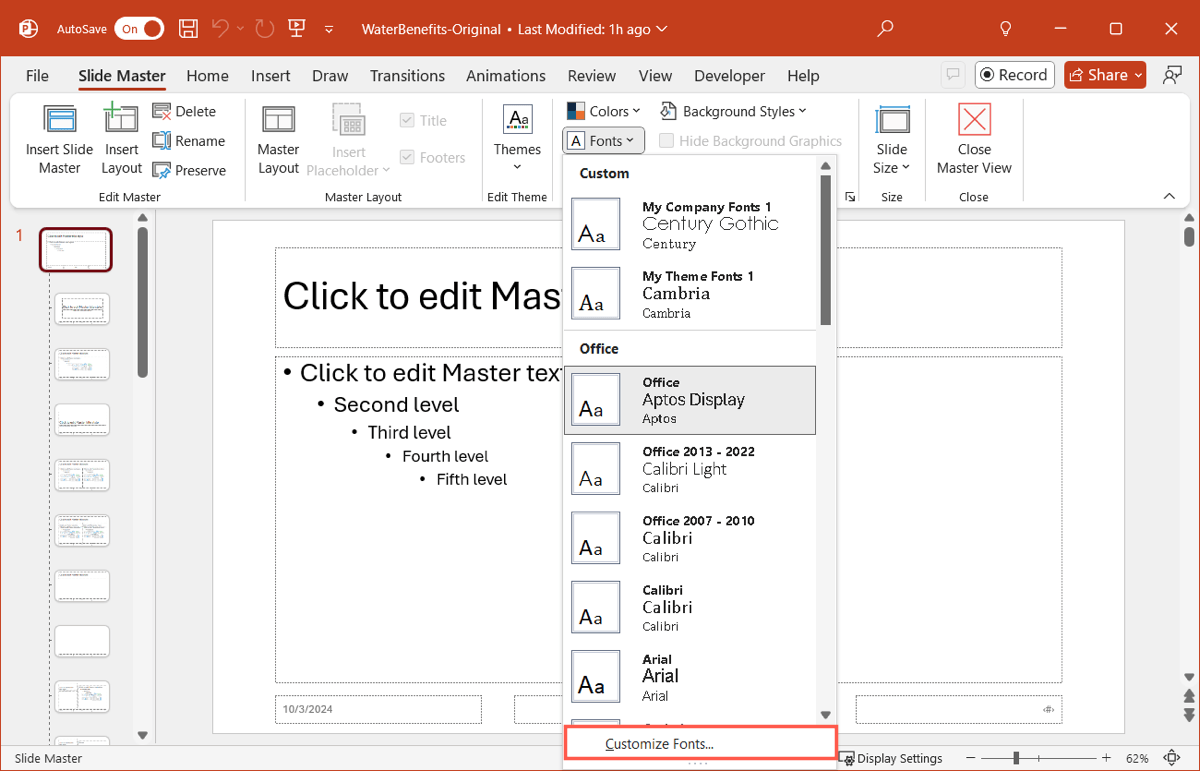
Task: Click the Save icon in title bar
Action: [188, 29]
